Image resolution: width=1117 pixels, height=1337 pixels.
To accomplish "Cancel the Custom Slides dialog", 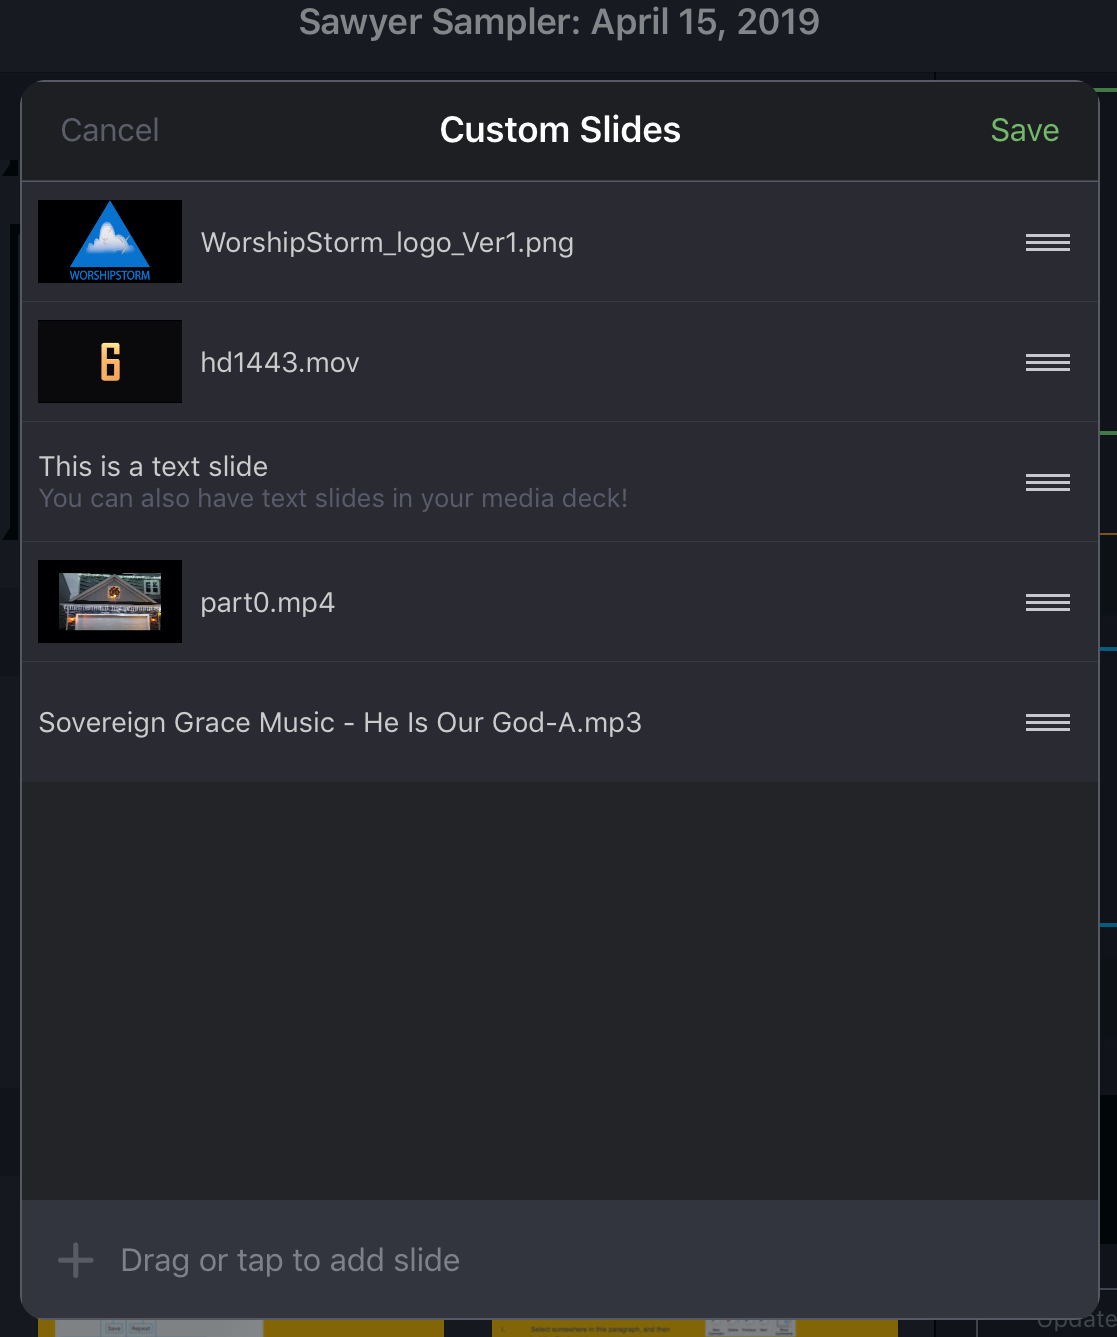I will tap(110, 130).
